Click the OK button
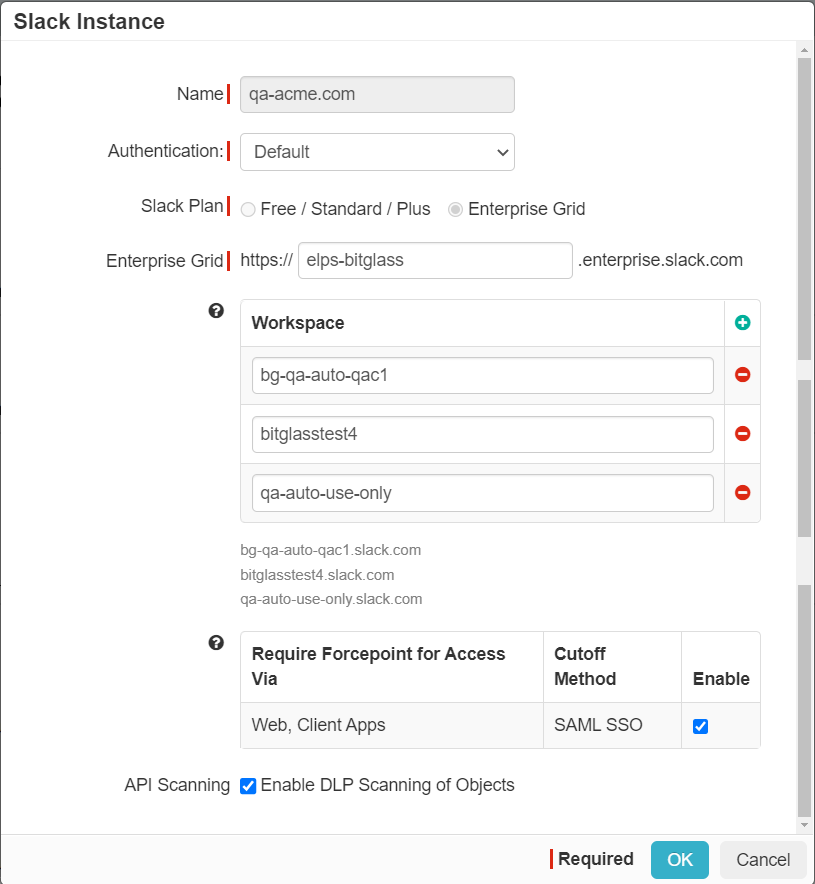This screenshot has height=884, width=815. click(x=680, y=860)
